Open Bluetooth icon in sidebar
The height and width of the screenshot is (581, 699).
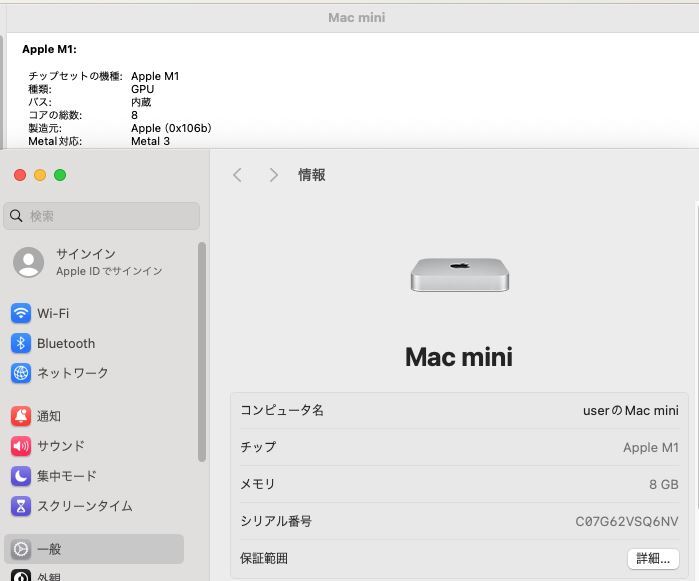(21, 343)
